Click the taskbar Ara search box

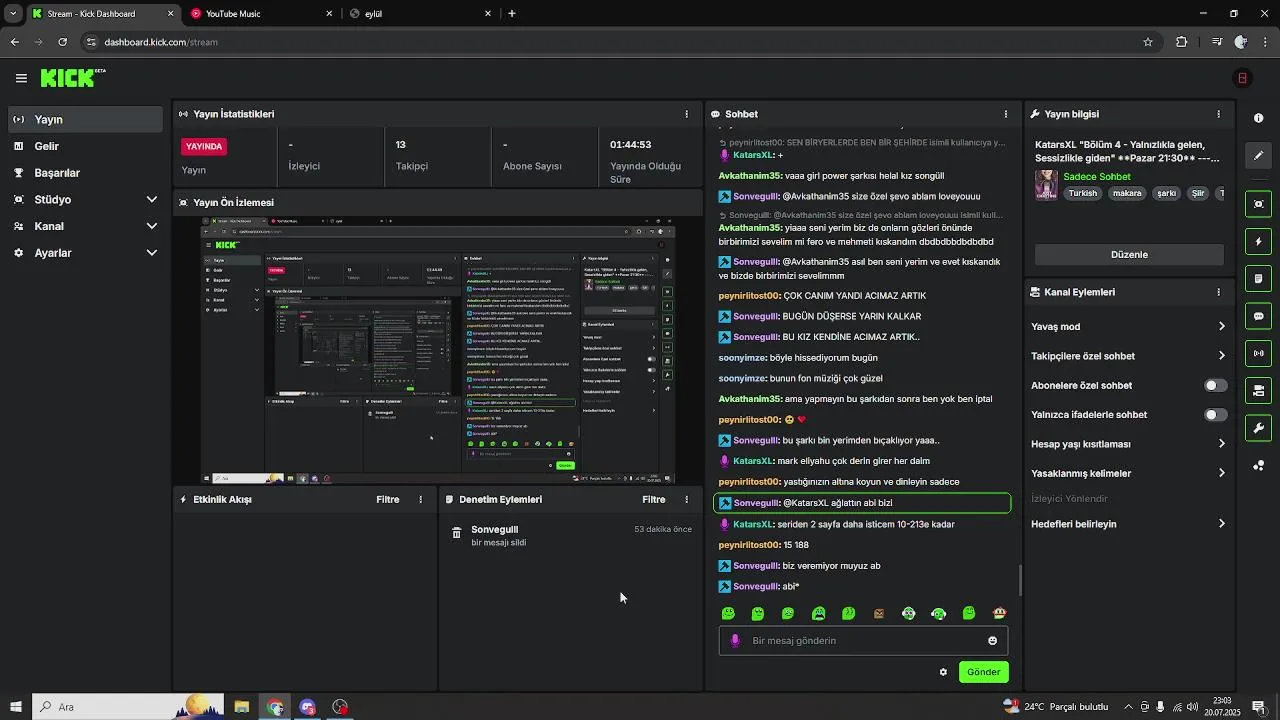pos(128,707)
